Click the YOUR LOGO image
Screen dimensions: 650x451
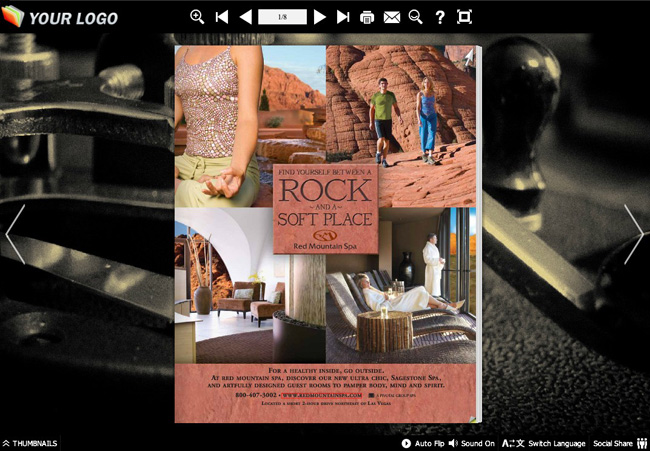tap(60, 17)
